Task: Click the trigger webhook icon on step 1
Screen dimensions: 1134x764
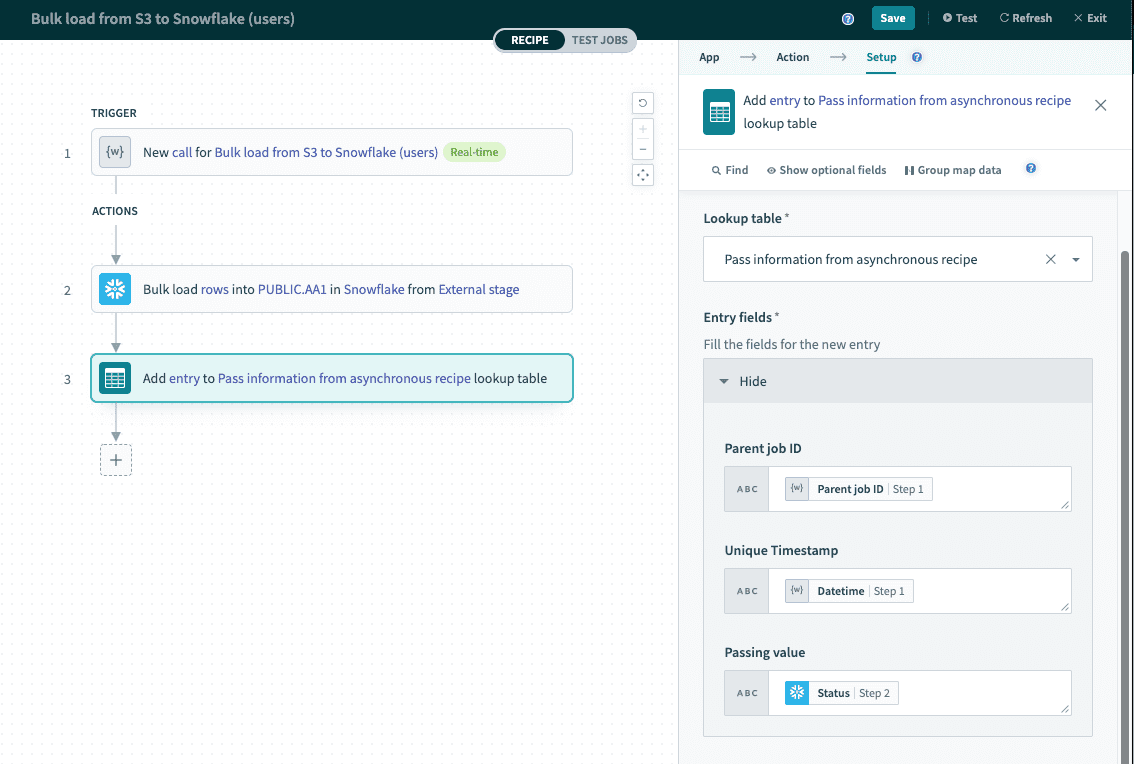Action: [116, 153]
